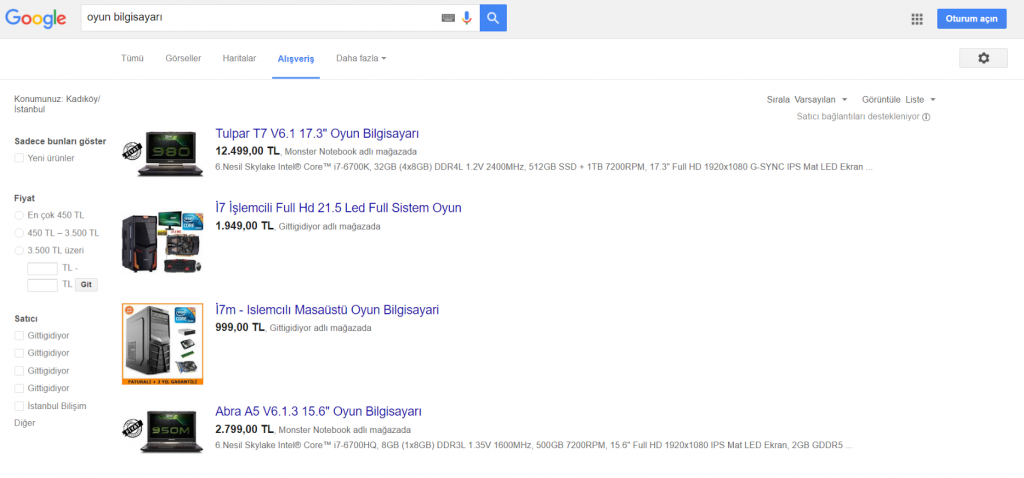This screenshot has height=478, width=1024.
Task: Open İ7m - Islemcılı Masaüstü Oyun Bilgisayari link
Action: coord(327,310)
